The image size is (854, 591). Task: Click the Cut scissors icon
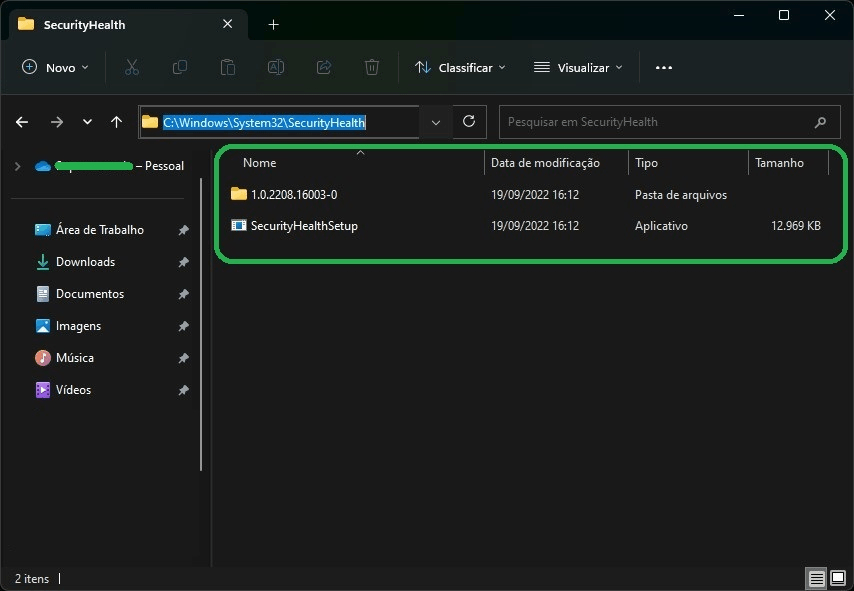point(132,68)
